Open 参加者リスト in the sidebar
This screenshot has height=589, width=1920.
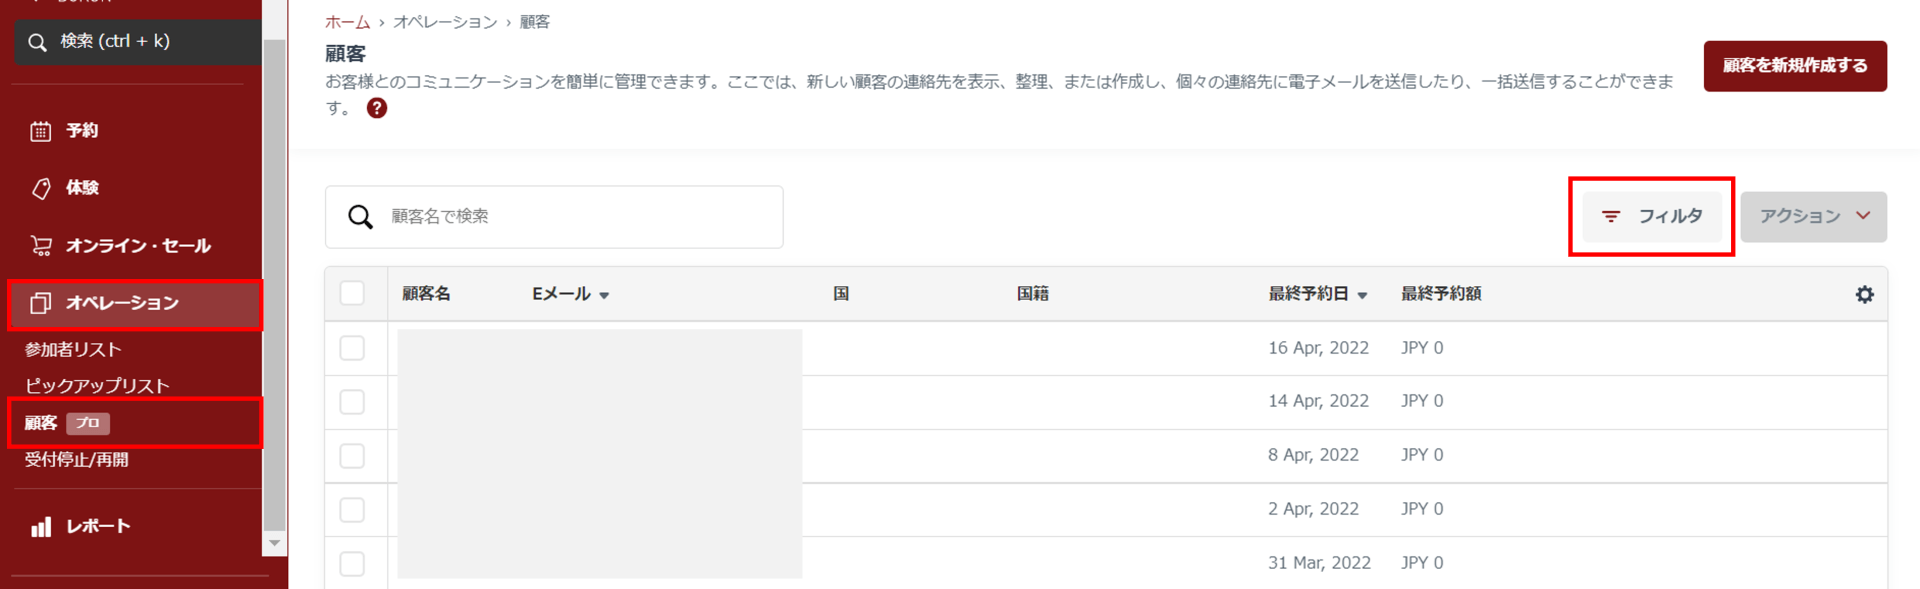(x=73, y=349)
